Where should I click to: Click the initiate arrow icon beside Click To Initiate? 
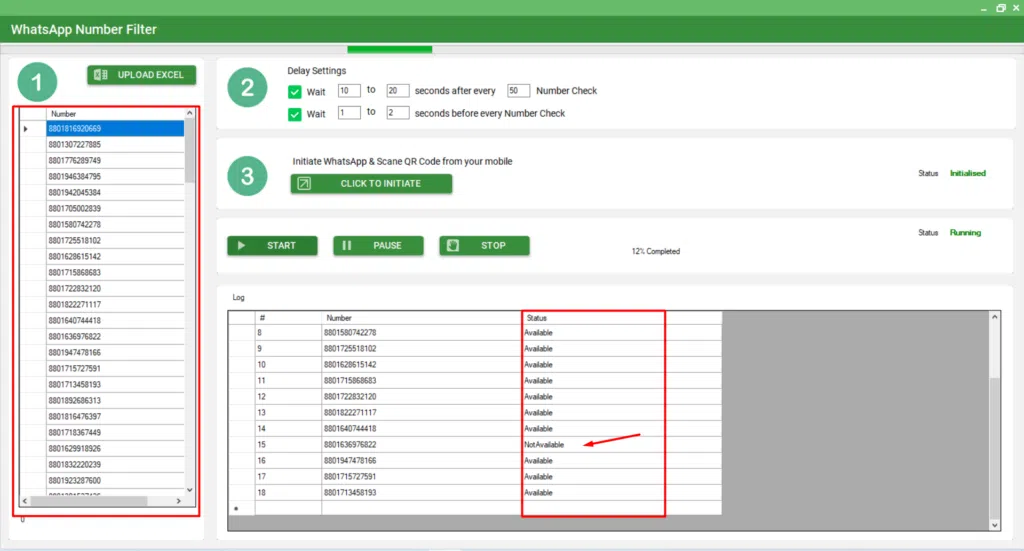304,183
